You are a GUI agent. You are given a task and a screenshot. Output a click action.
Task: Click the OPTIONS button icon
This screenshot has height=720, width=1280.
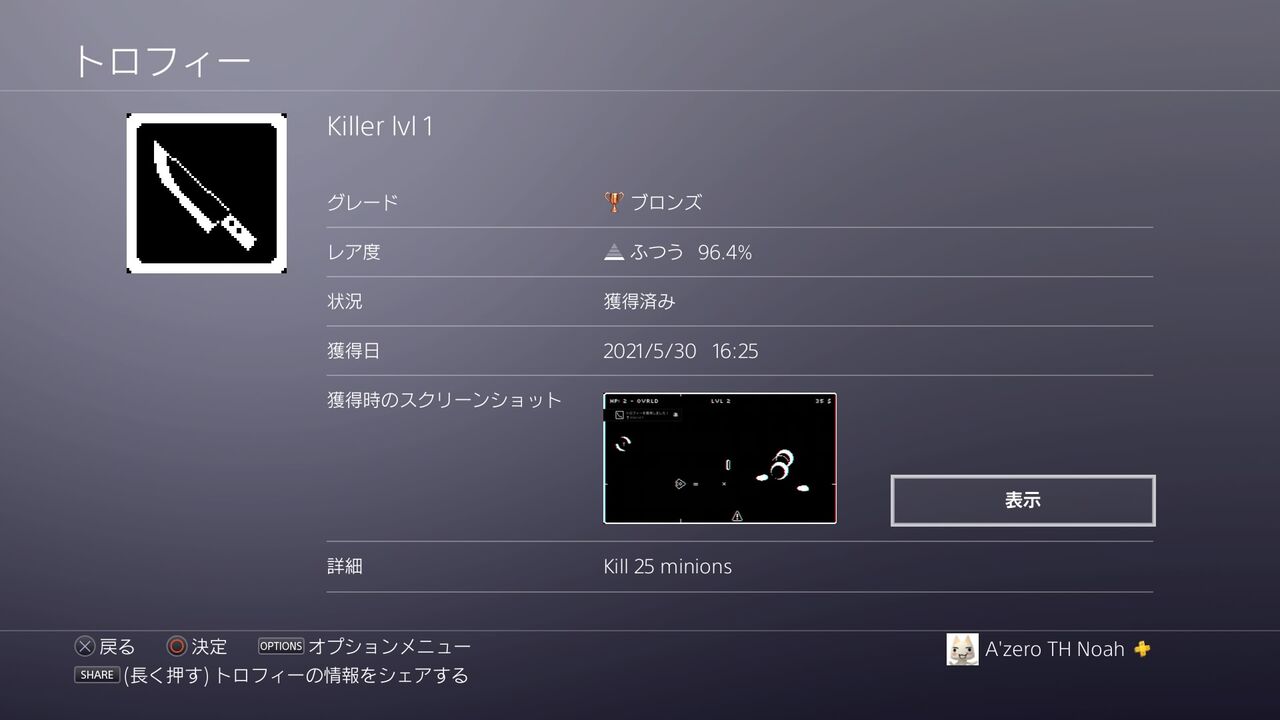(281, 646)
